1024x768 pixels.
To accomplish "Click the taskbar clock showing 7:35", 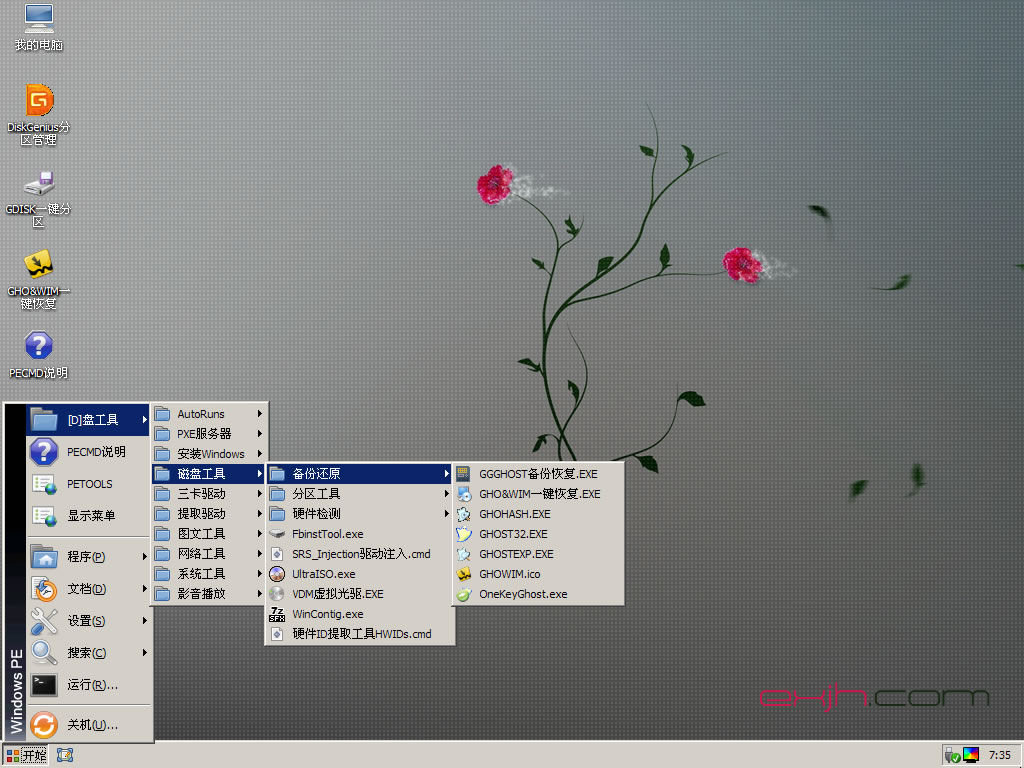I will tap(998, 755).
